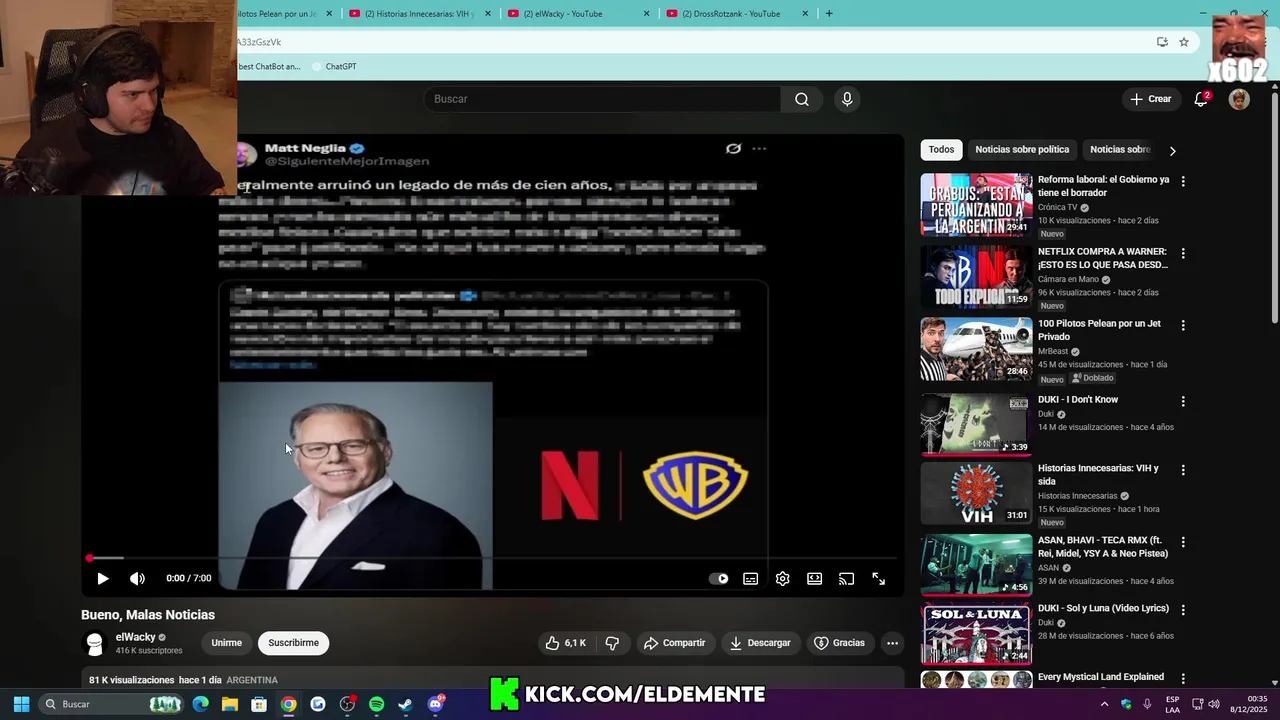Click the video progress bar
This screenshot has height=720, width=1280.
(x=492, y=557)
